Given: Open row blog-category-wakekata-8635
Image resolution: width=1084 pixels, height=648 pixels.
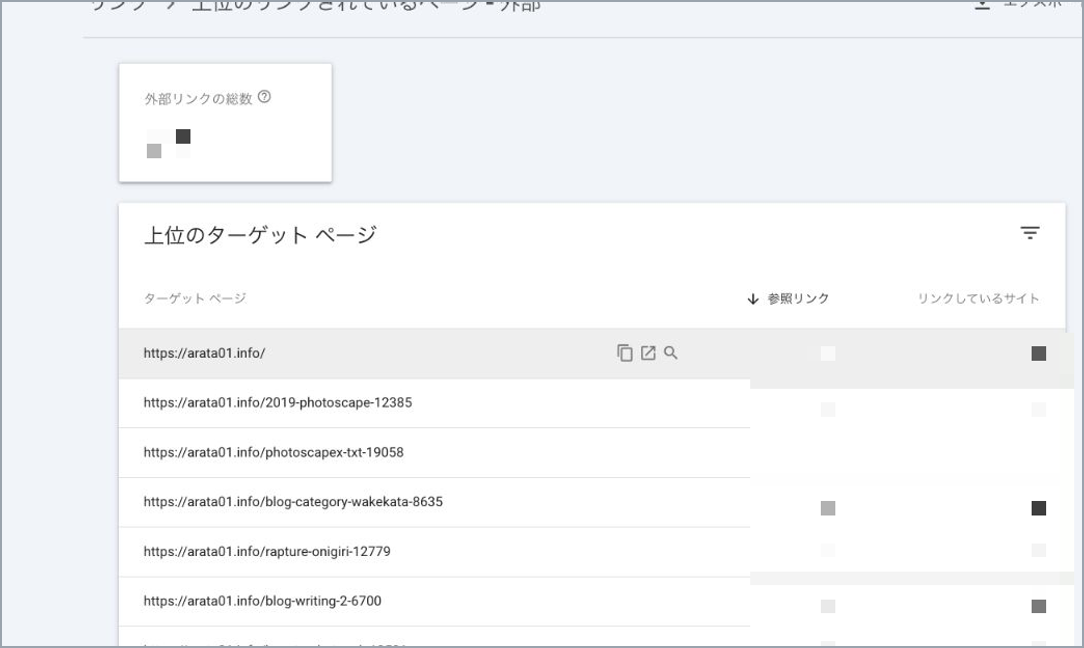Looking at the screenshot, I should (592, 502).
